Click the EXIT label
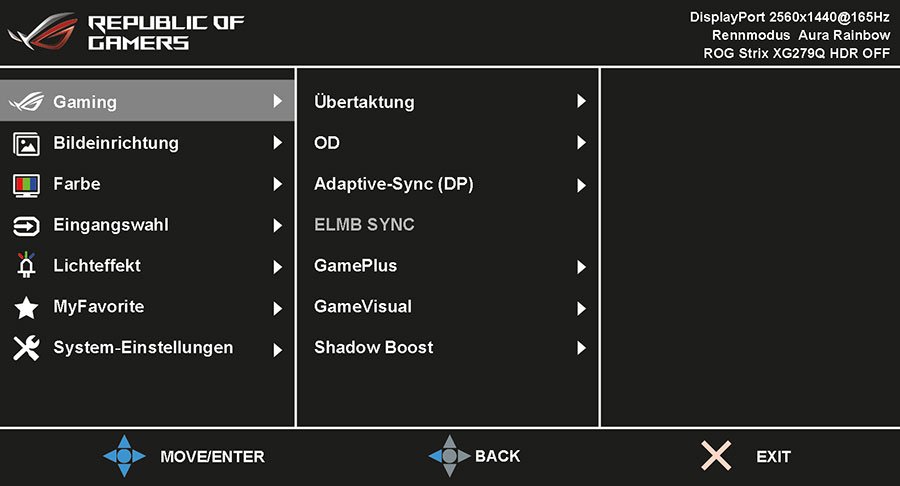Screen dimensions: 900x486 click(x=773, y=457)
